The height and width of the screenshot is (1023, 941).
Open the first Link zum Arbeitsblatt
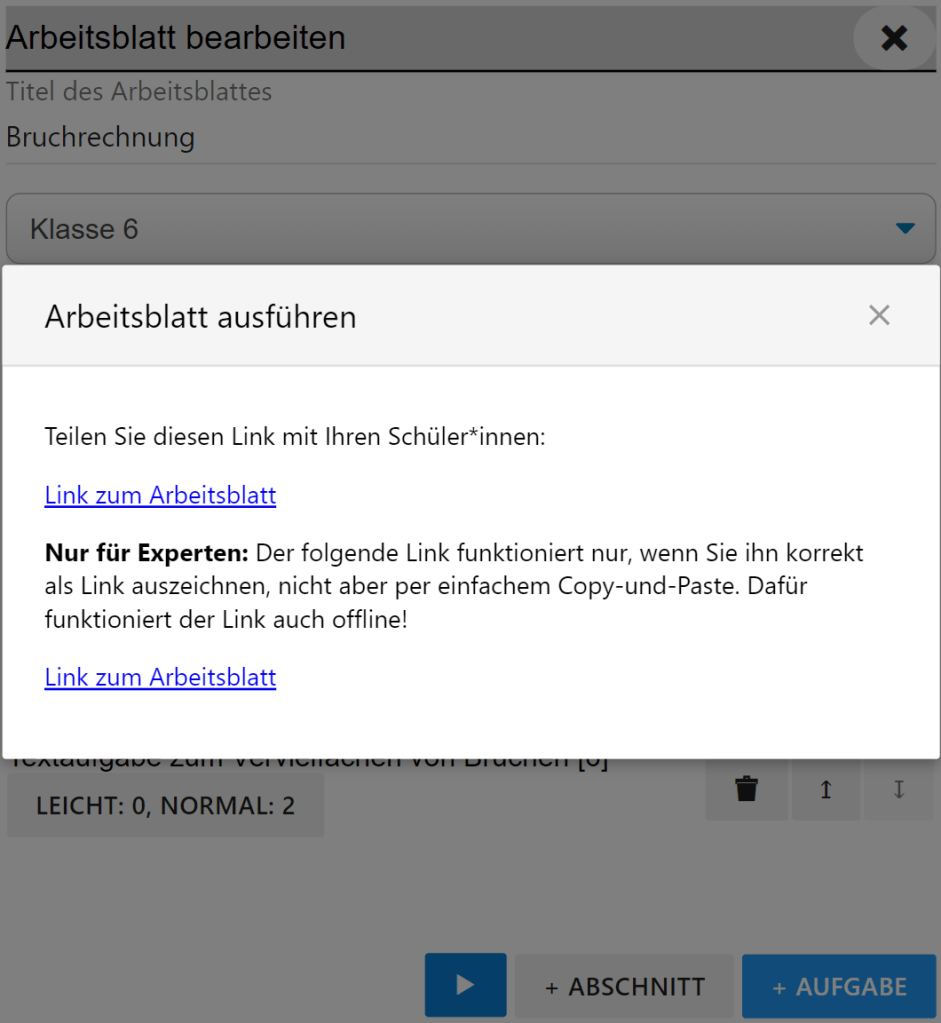(160, 495)
